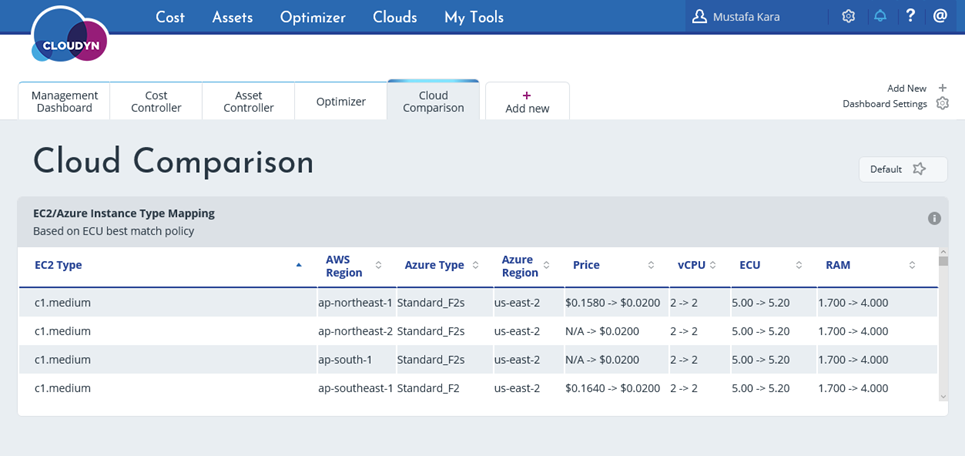Select the ap-southeast-1 cell

point(355,388)
